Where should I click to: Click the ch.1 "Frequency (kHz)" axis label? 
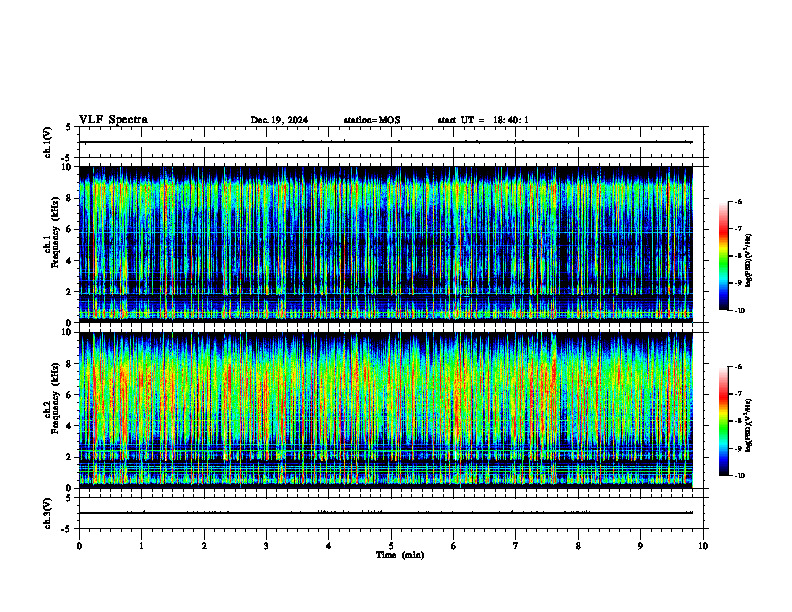pos(55,230)
